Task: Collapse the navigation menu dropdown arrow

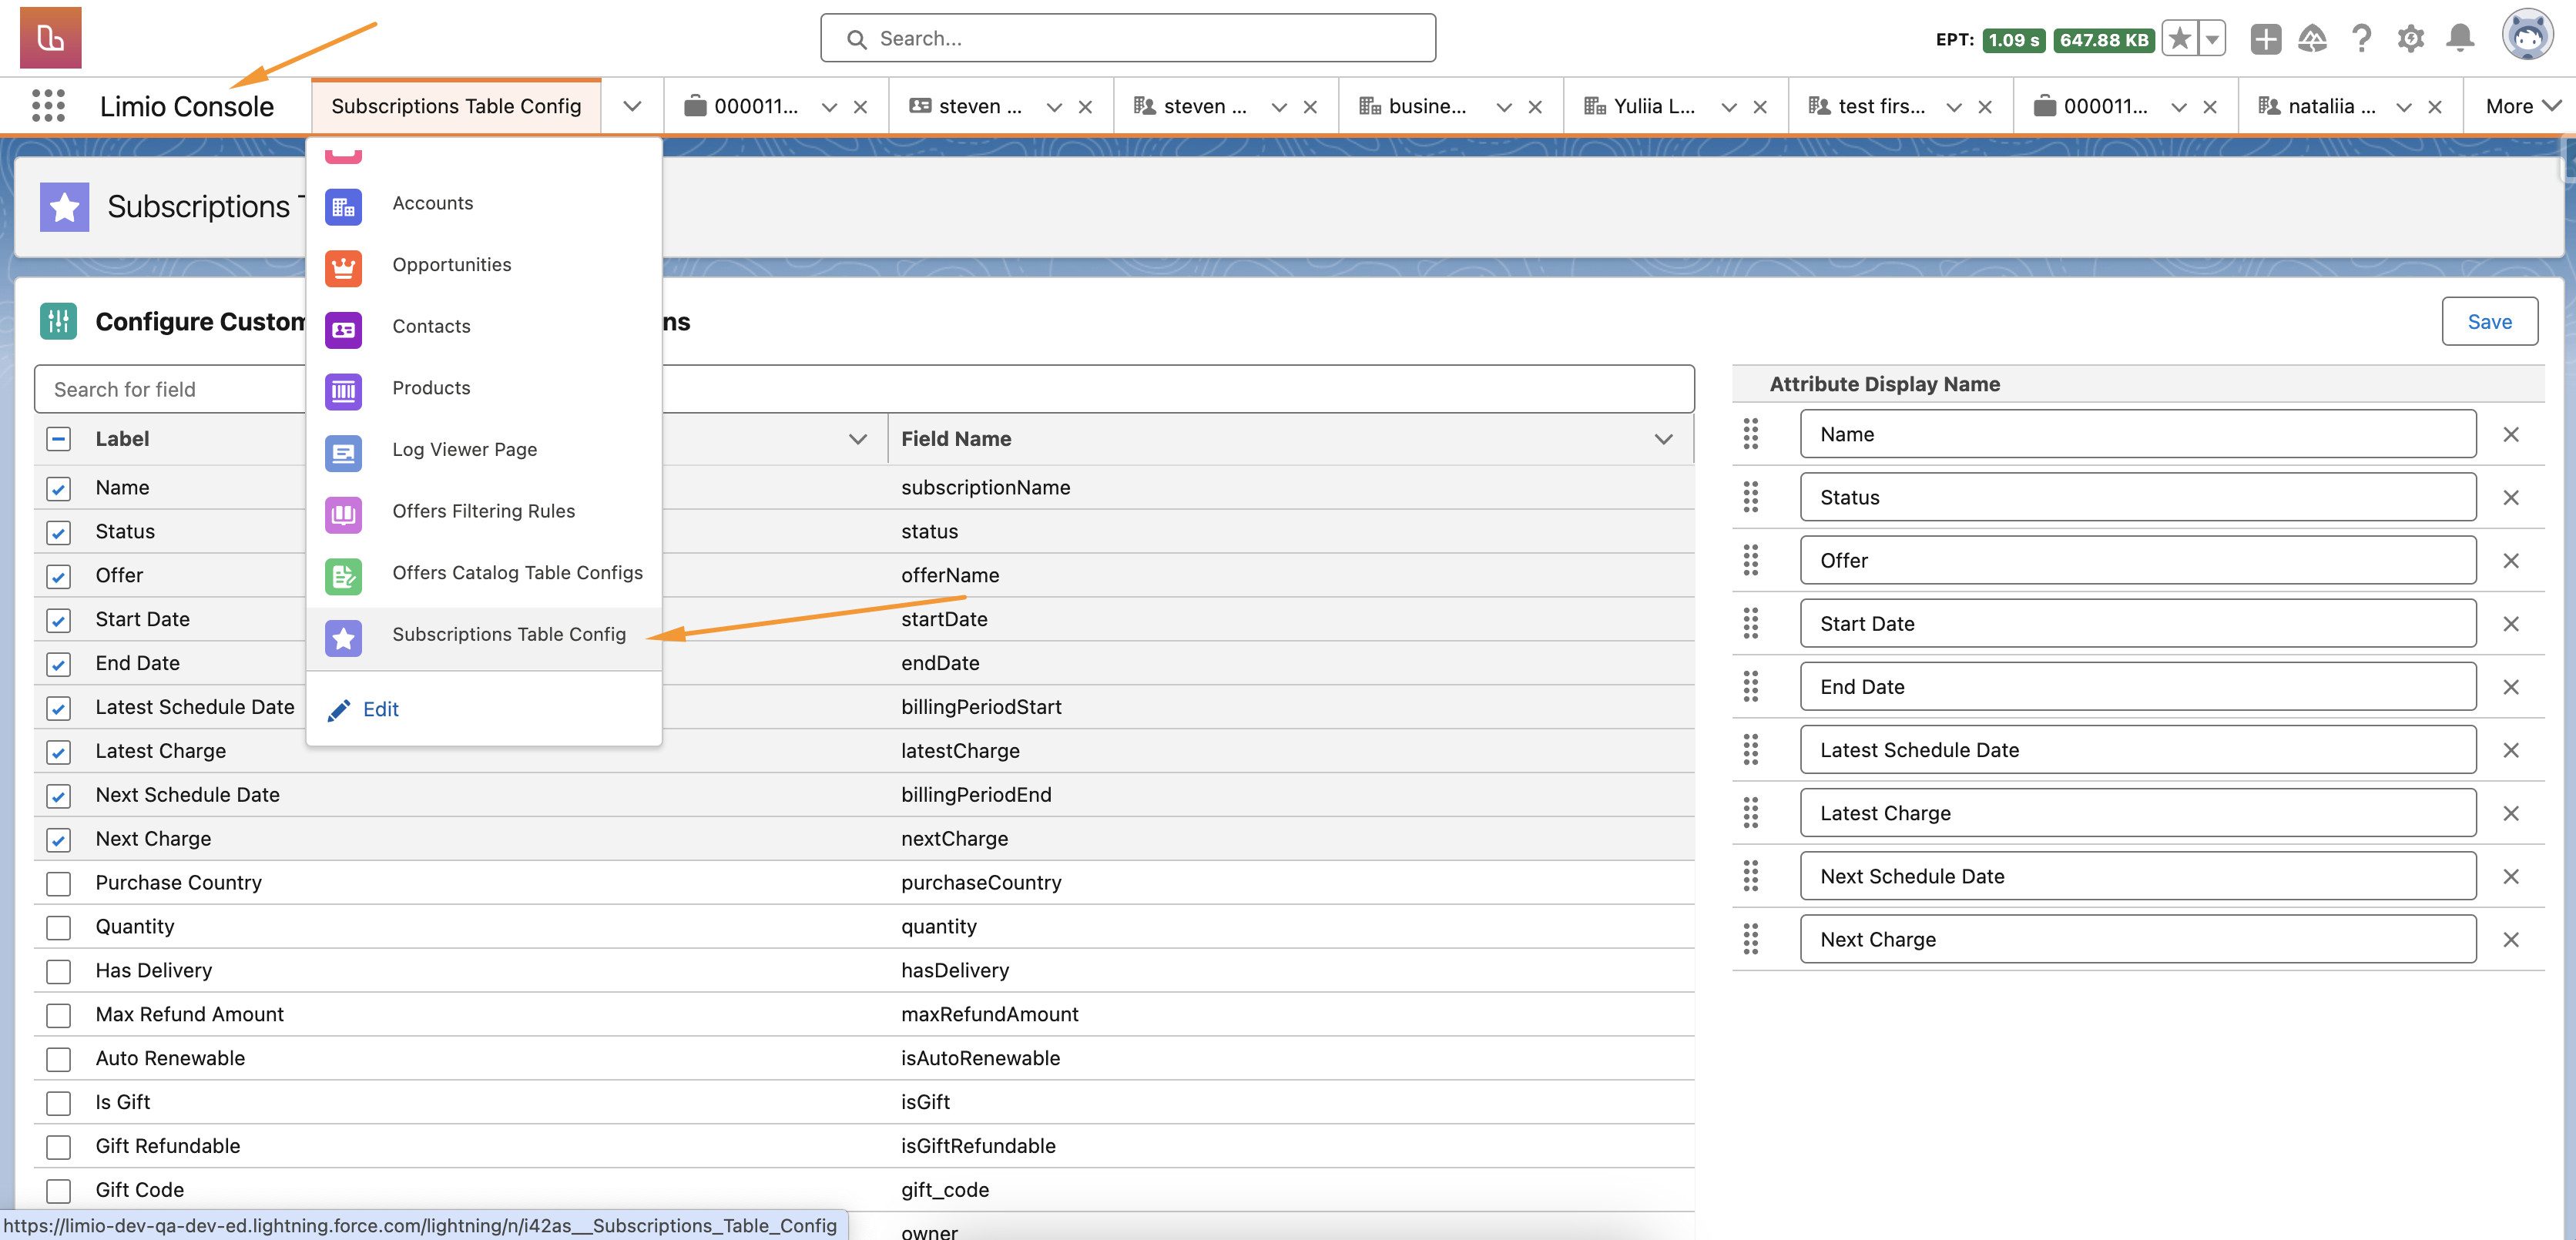Action: [632, 106]
